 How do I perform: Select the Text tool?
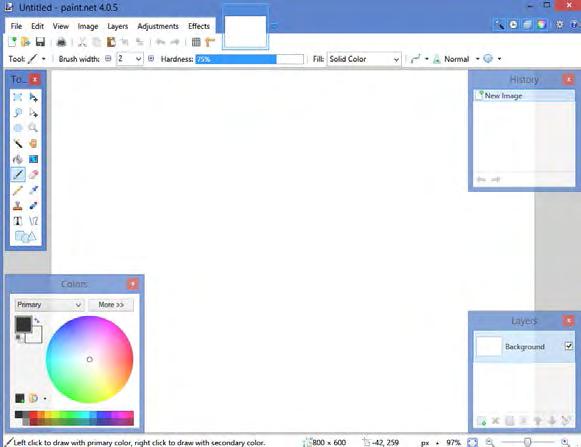click(x=17, y=221)
